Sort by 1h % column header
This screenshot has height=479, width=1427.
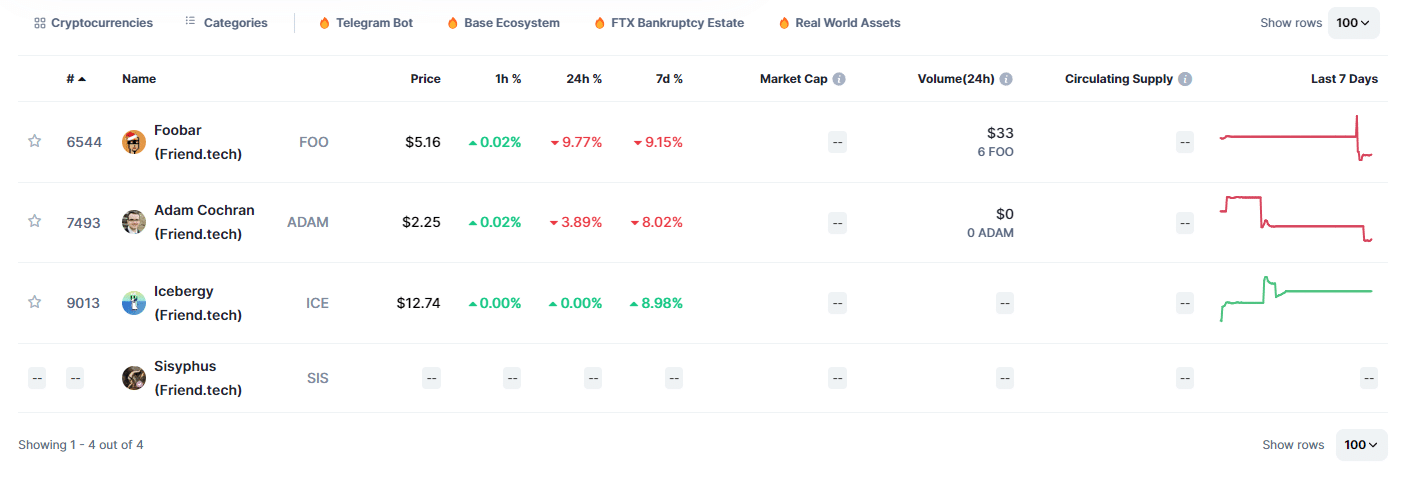click(x=508, y=79)
